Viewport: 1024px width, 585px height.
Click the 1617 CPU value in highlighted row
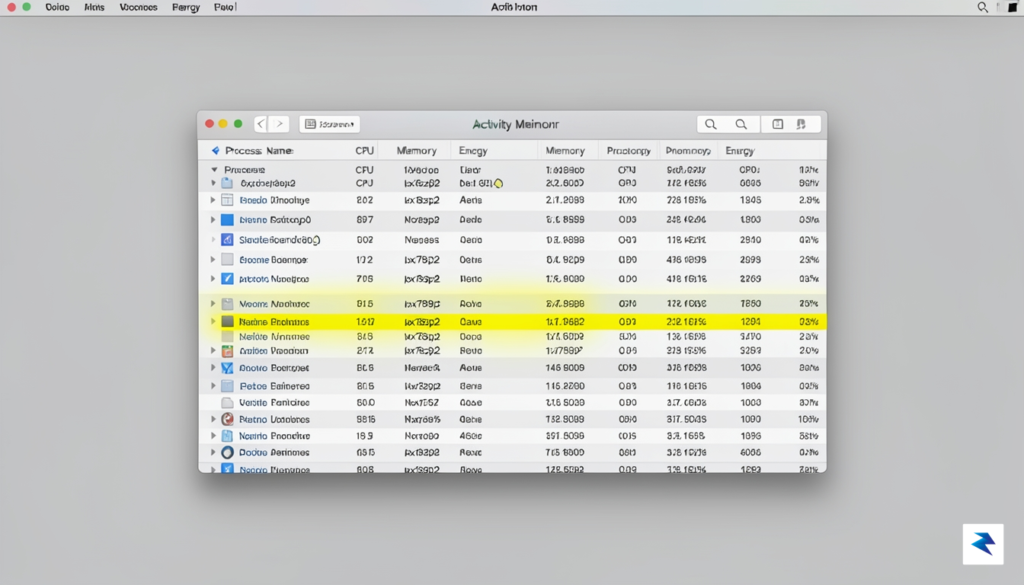point(365,322)
